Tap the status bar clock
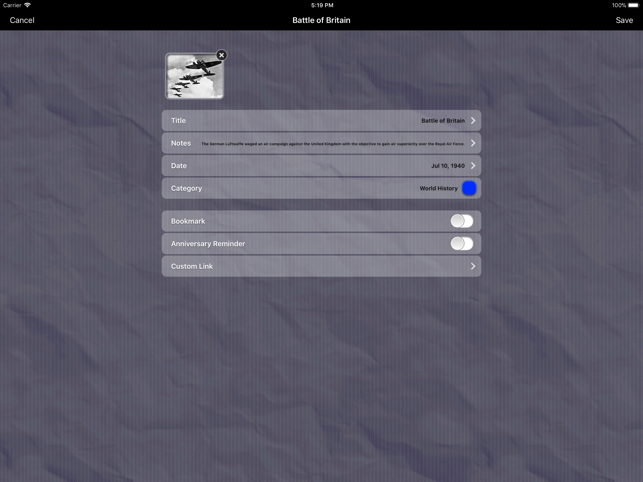The image size is (643, 482). click(x=322, y=5)
